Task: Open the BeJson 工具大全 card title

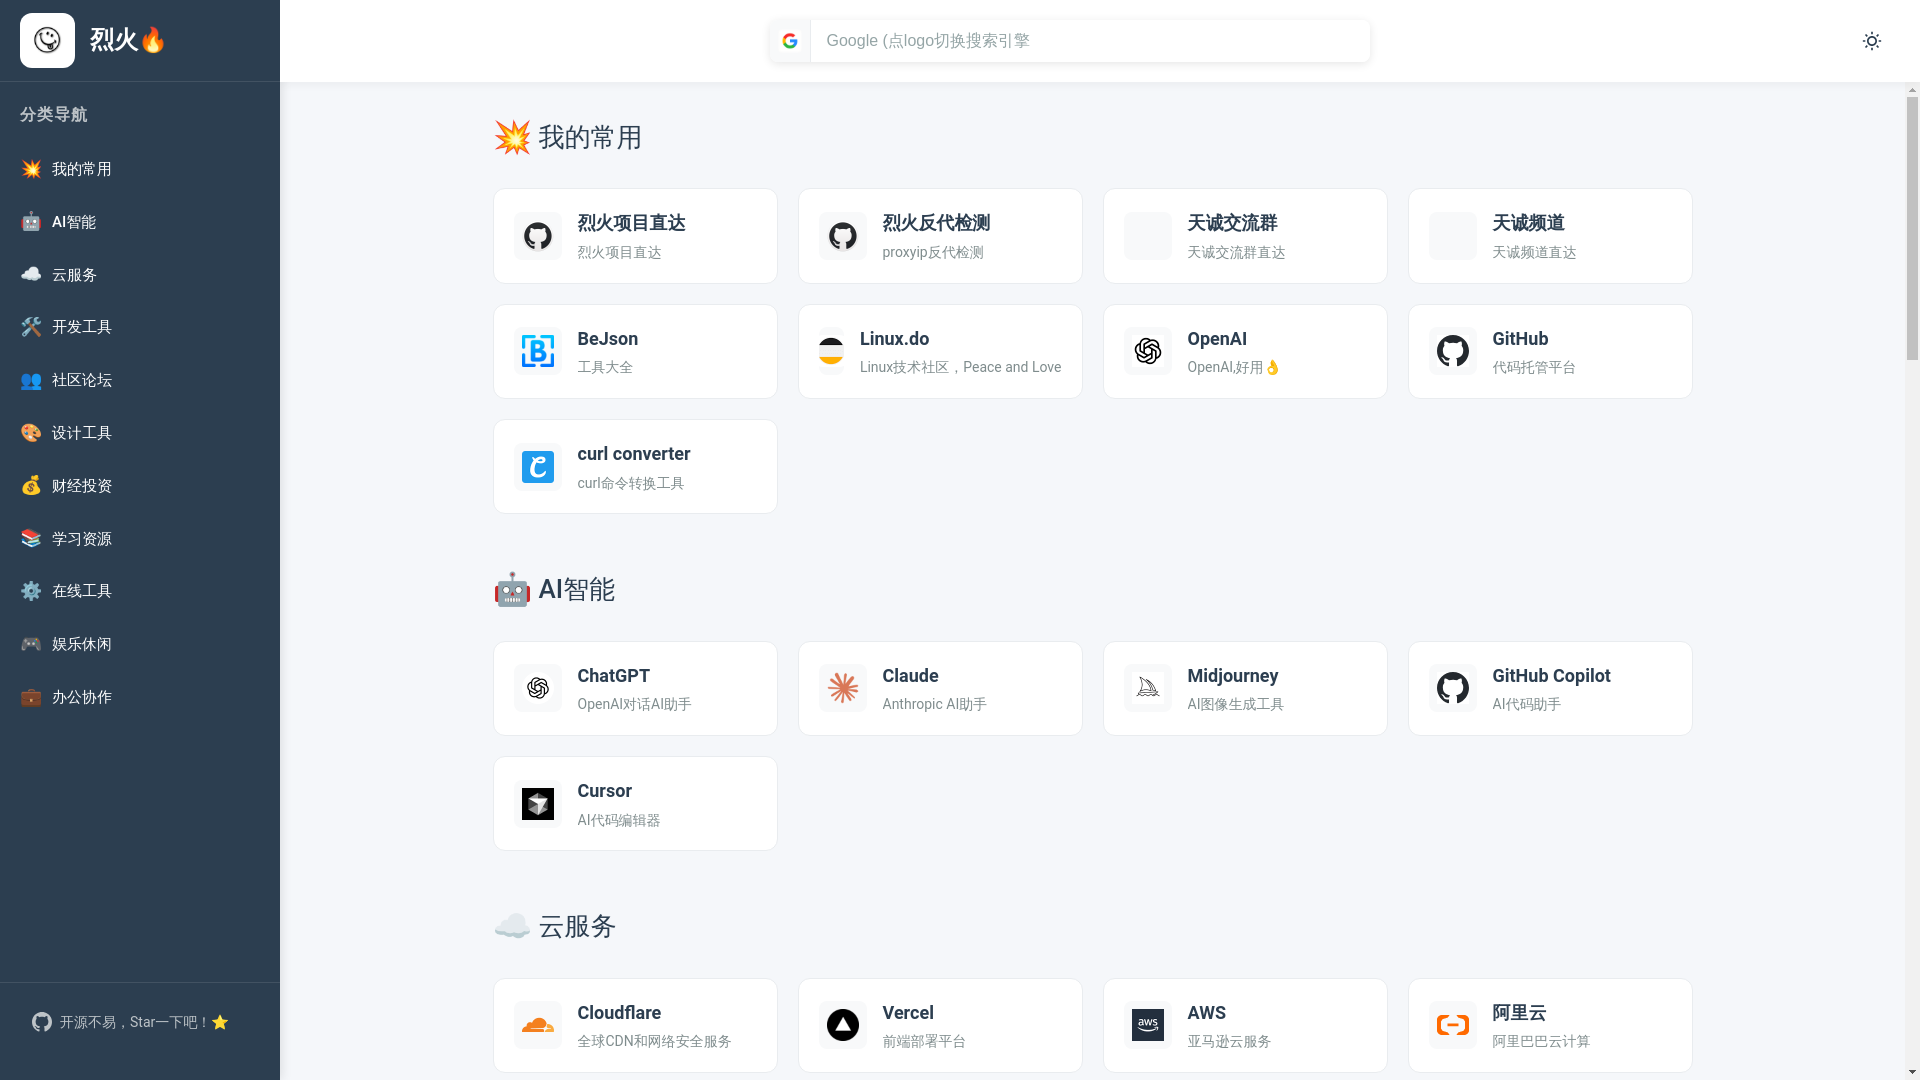Action: [x=607, y=339]
